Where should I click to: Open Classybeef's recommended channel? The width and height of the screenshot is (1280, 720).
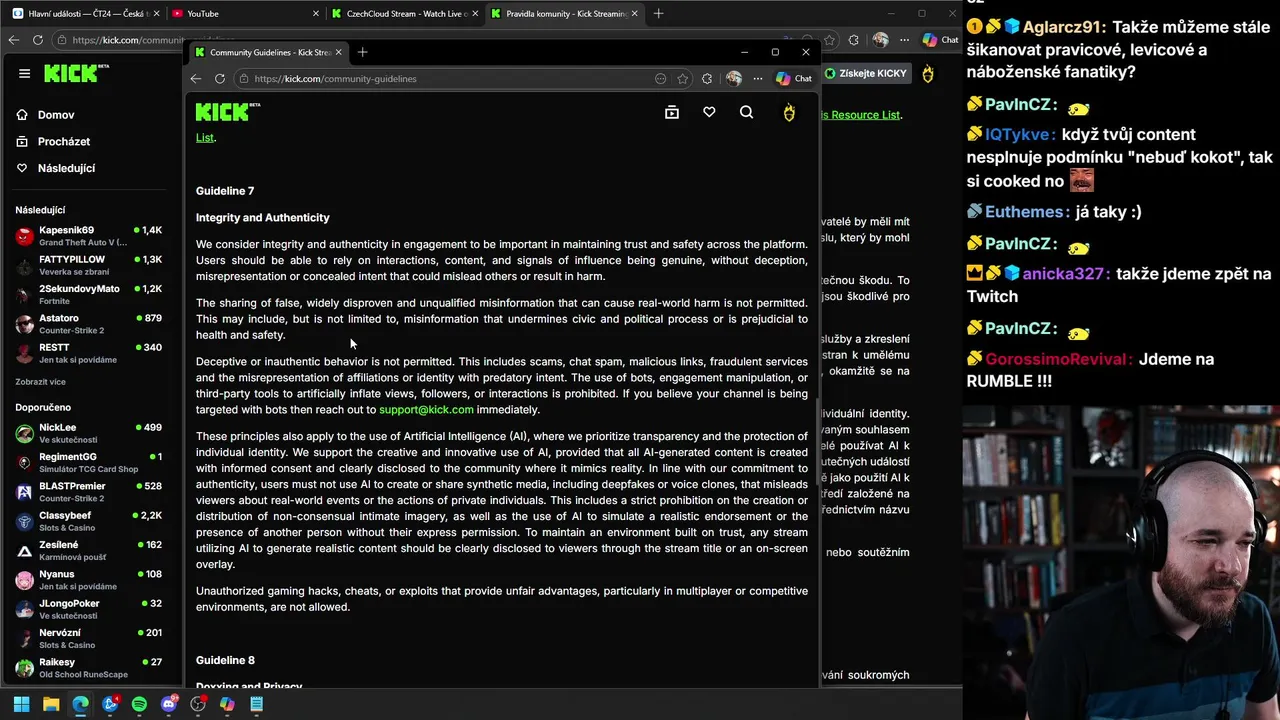(89, 521)
